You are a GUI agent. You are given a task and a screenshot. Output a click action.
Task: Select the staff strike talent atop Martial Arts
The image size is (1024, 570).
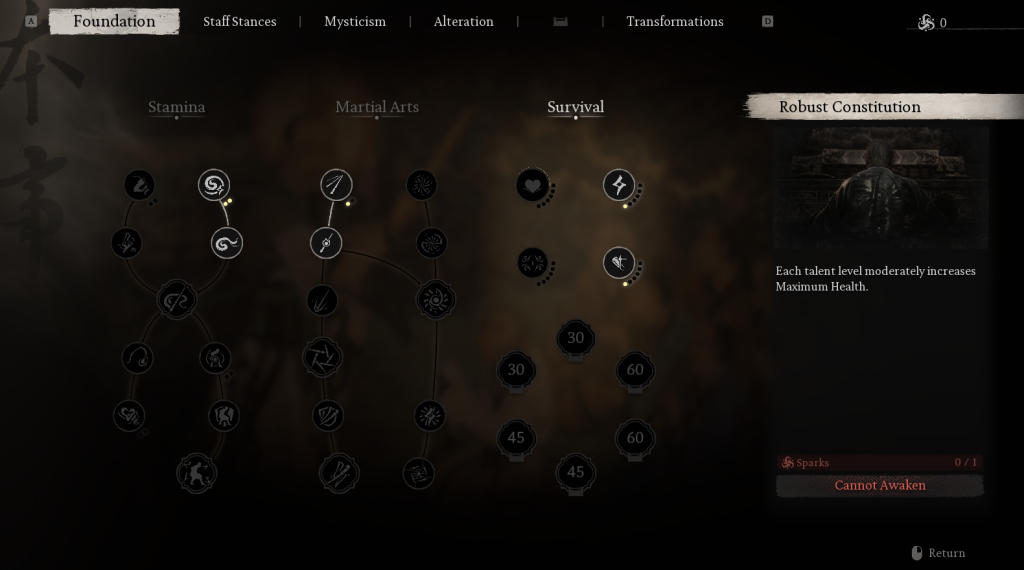(336, 185)
